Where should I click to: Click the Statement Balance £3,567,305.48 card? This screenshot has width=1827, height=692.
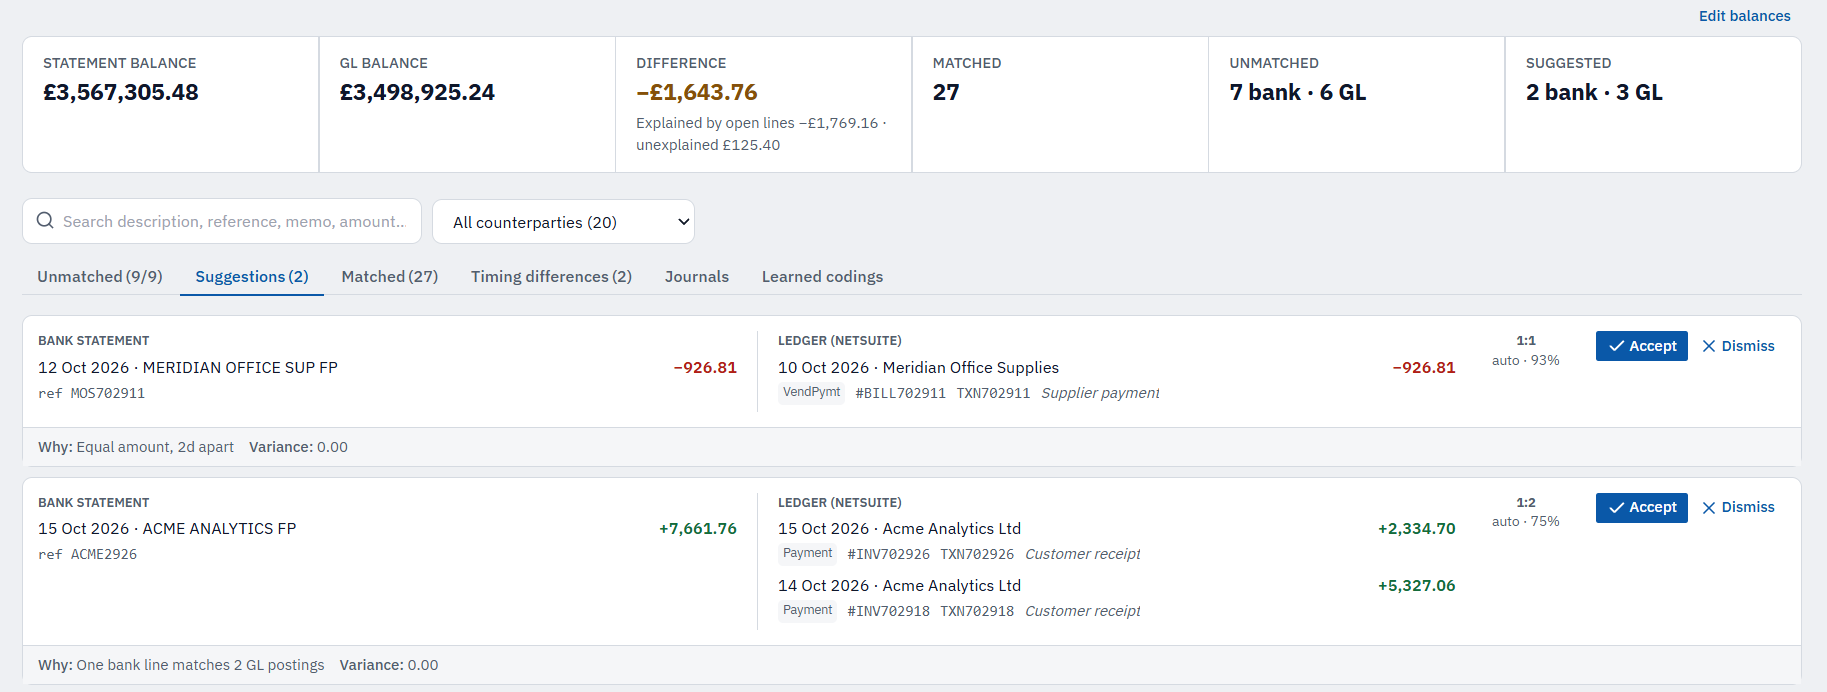[170, 105]
